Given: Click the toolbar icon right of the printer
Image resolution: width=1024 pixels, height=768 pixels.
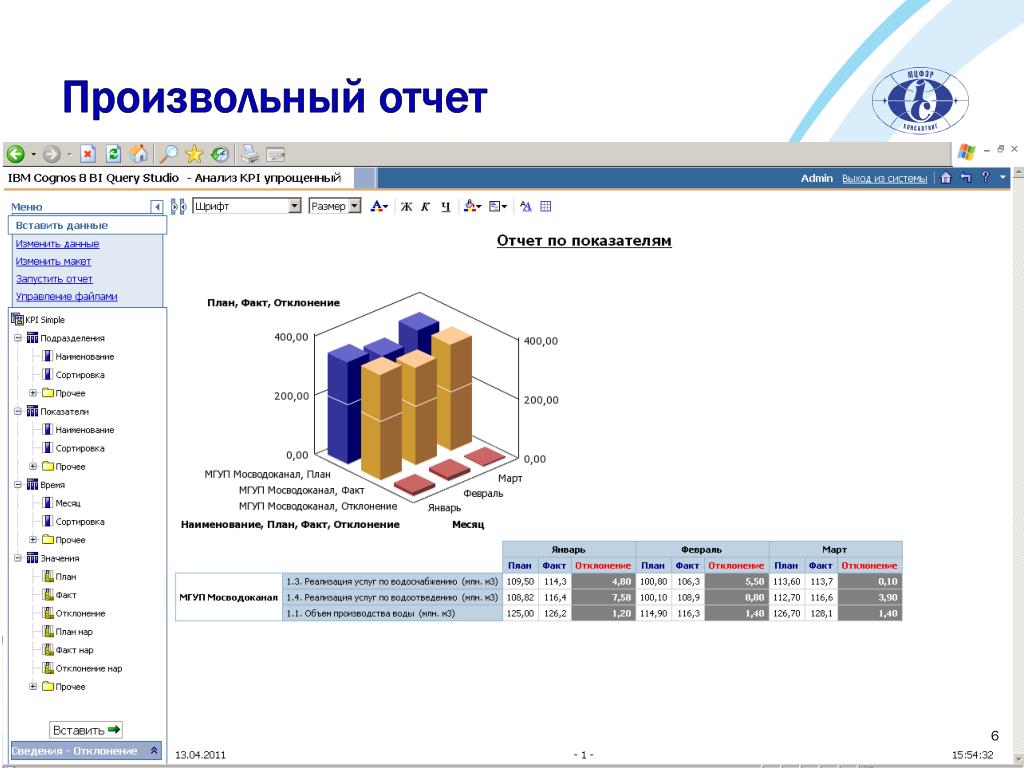Looking at the screenshot, I should click(x=276, y=155).
